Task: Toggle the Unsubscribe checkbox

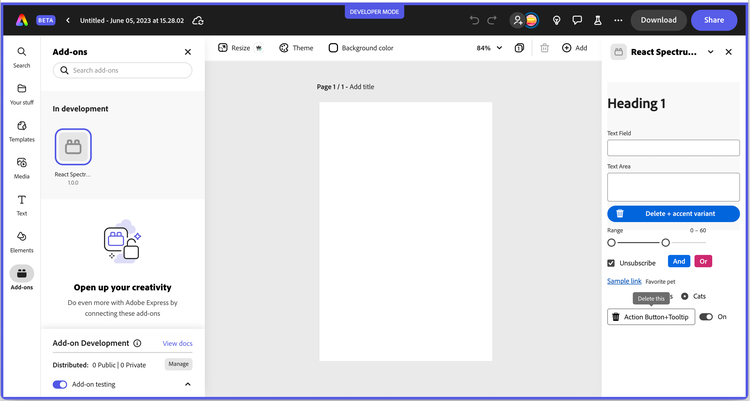Action: pyautogui.click(x=611, y=263)
